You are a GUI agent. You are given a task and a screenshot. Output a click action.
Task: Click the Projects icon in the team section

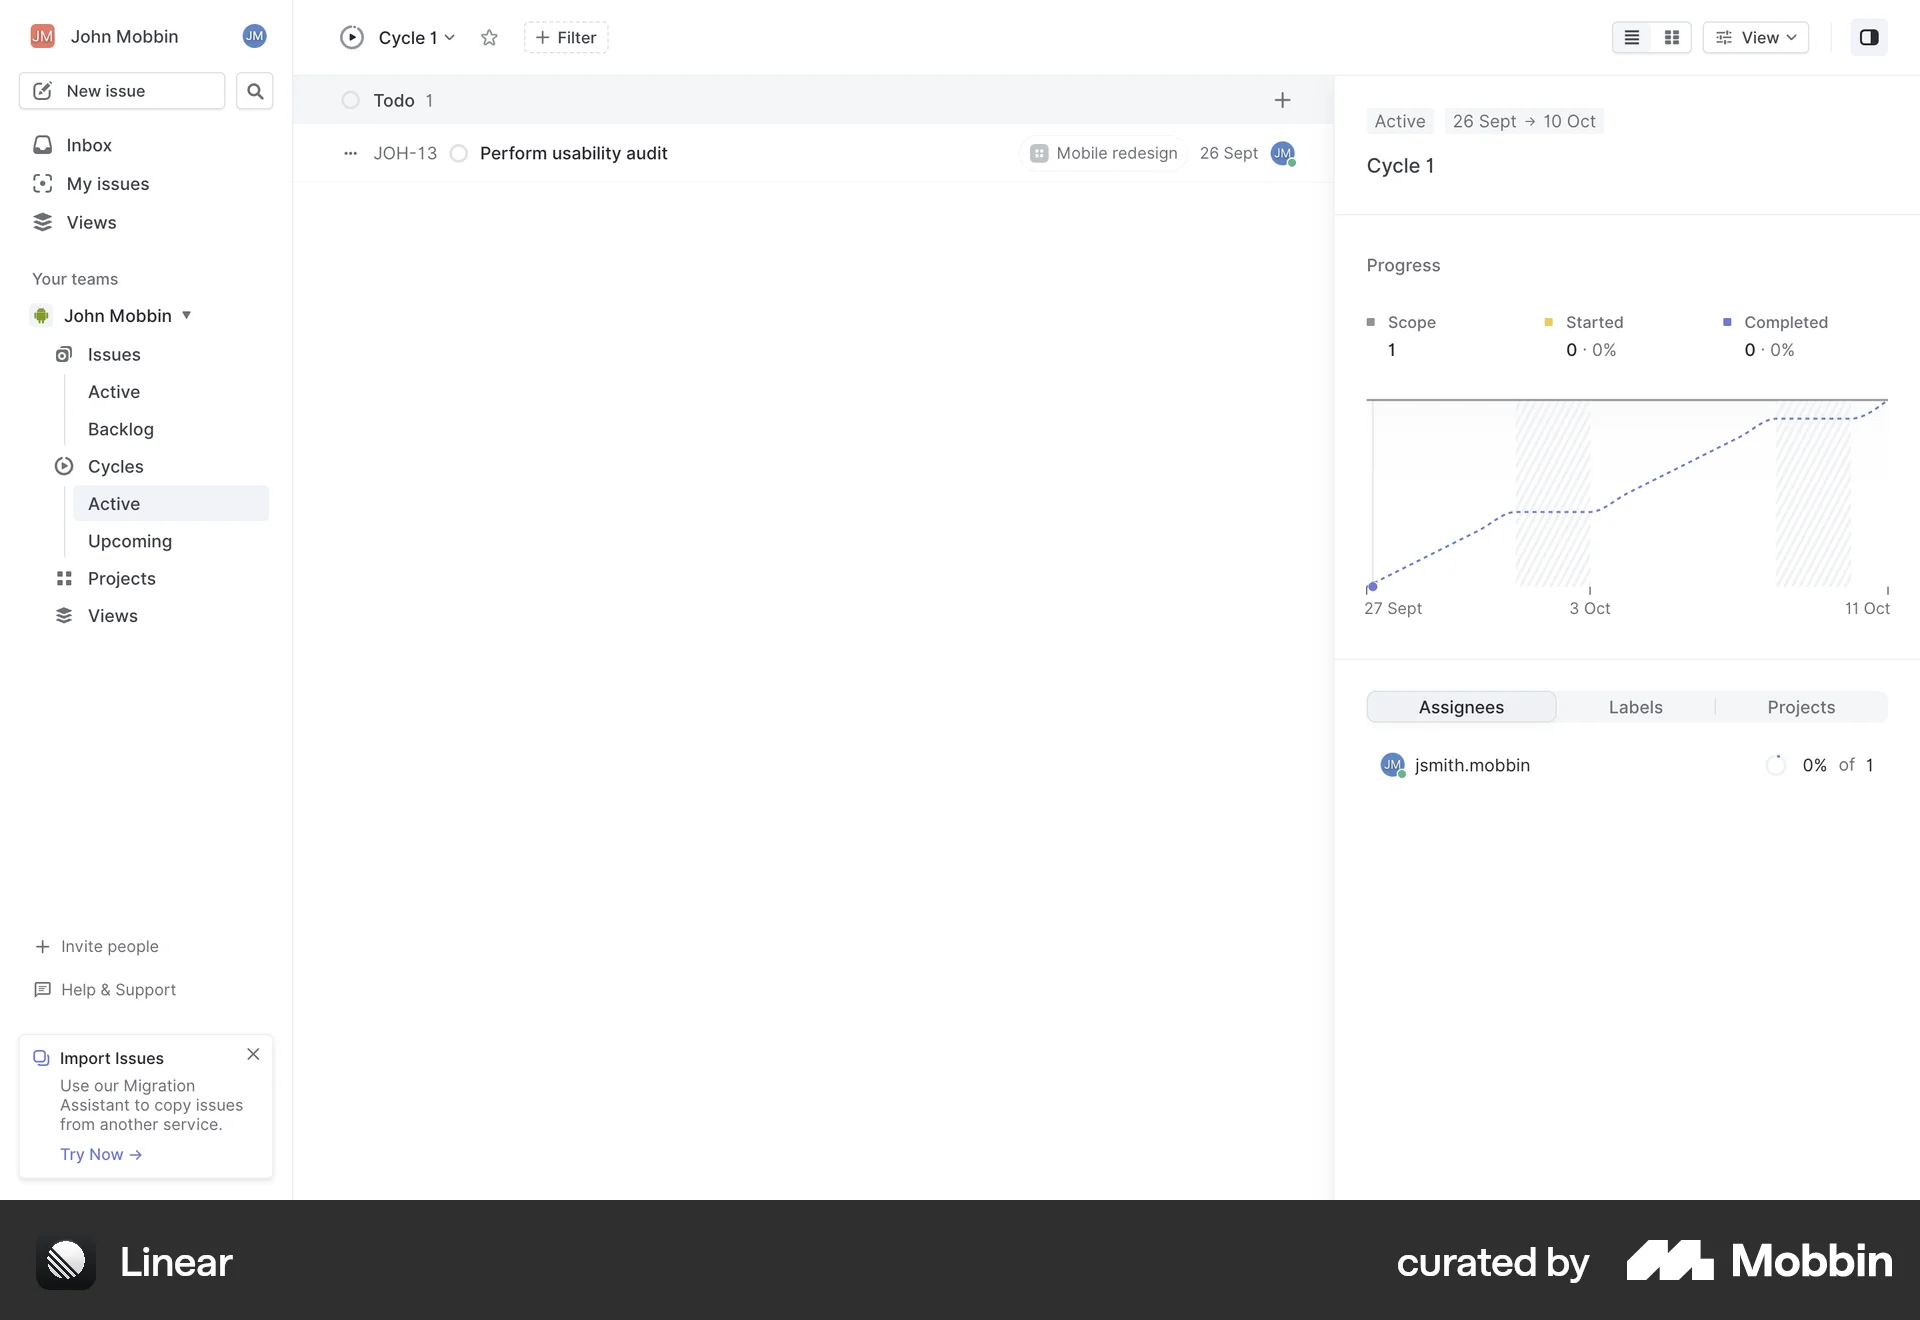(64, 578)
